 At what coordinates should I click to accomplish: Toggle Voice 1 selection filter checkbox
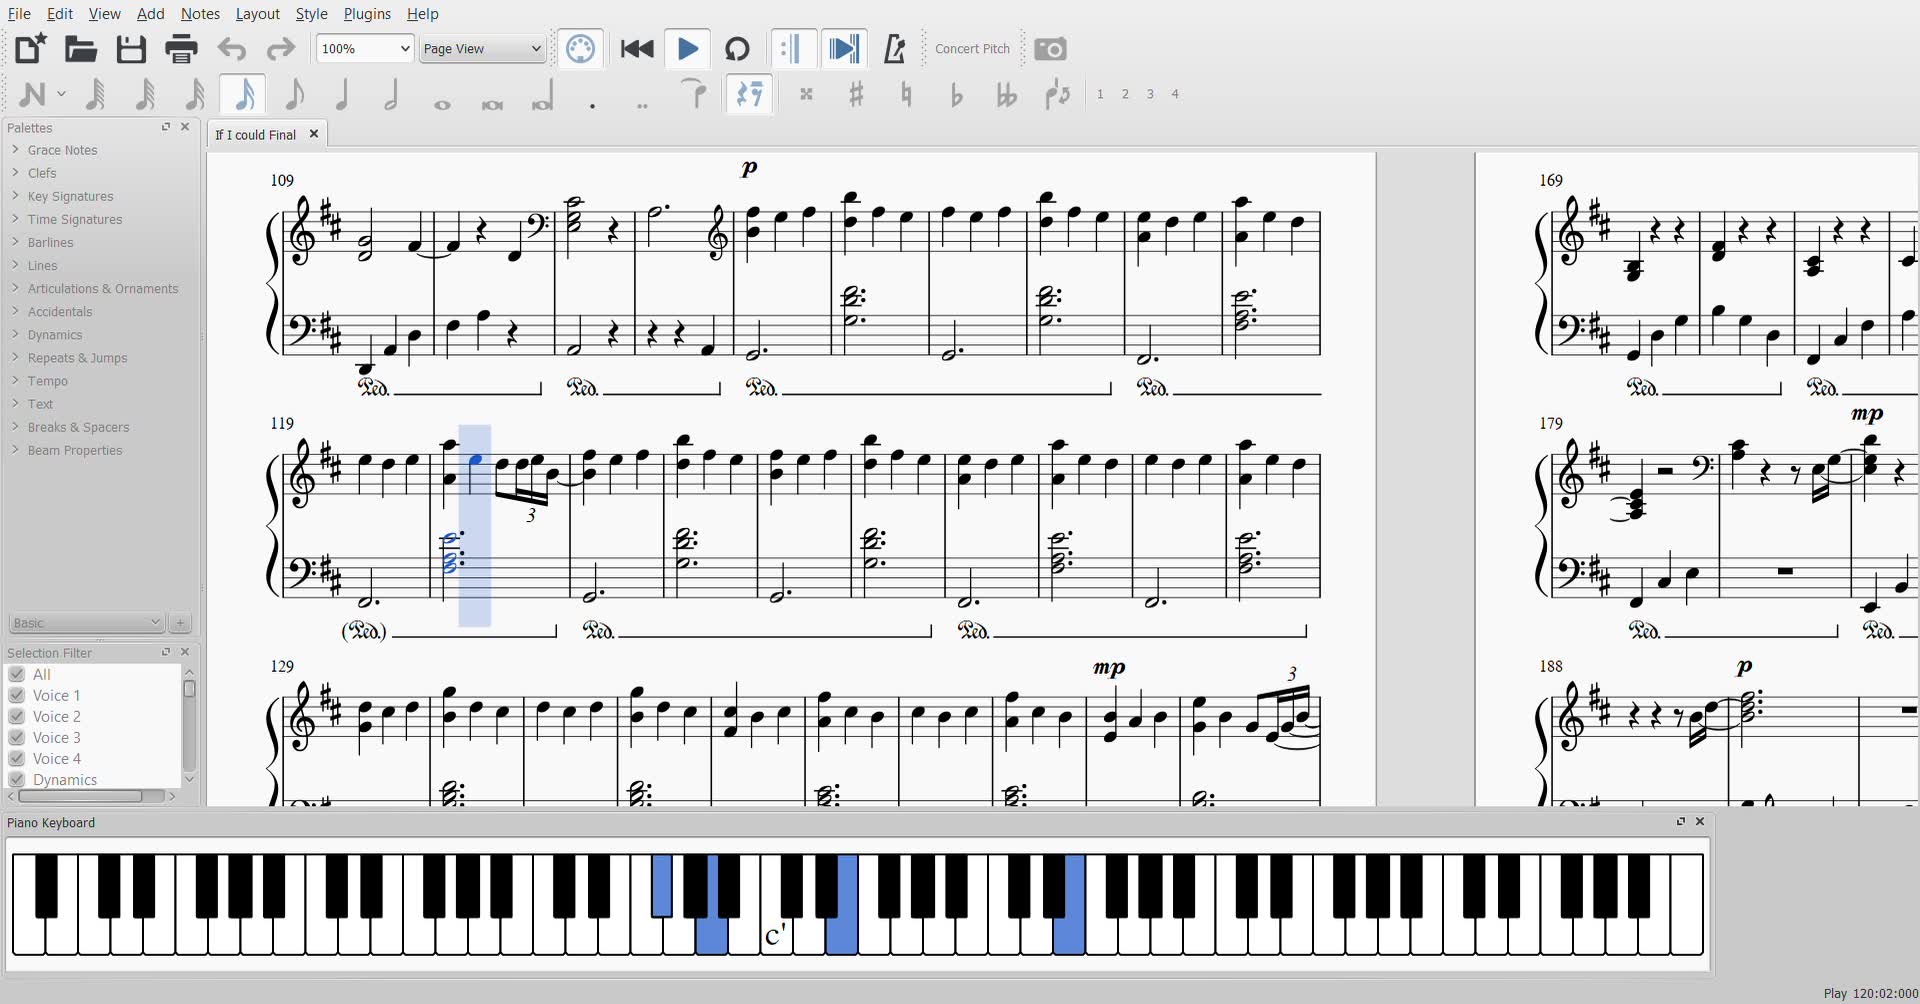(x=17, y=695)
